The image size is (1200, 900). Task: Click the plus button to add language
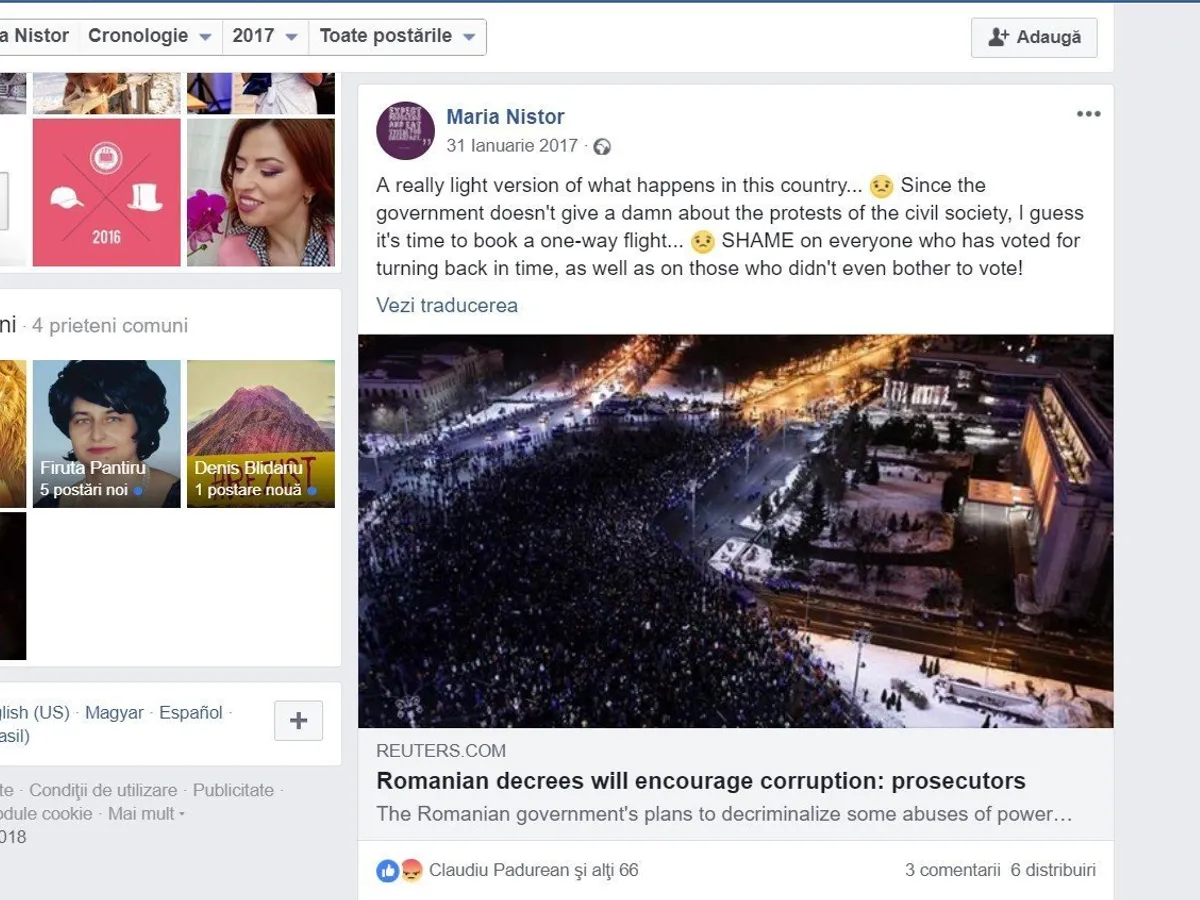[298, 721]
